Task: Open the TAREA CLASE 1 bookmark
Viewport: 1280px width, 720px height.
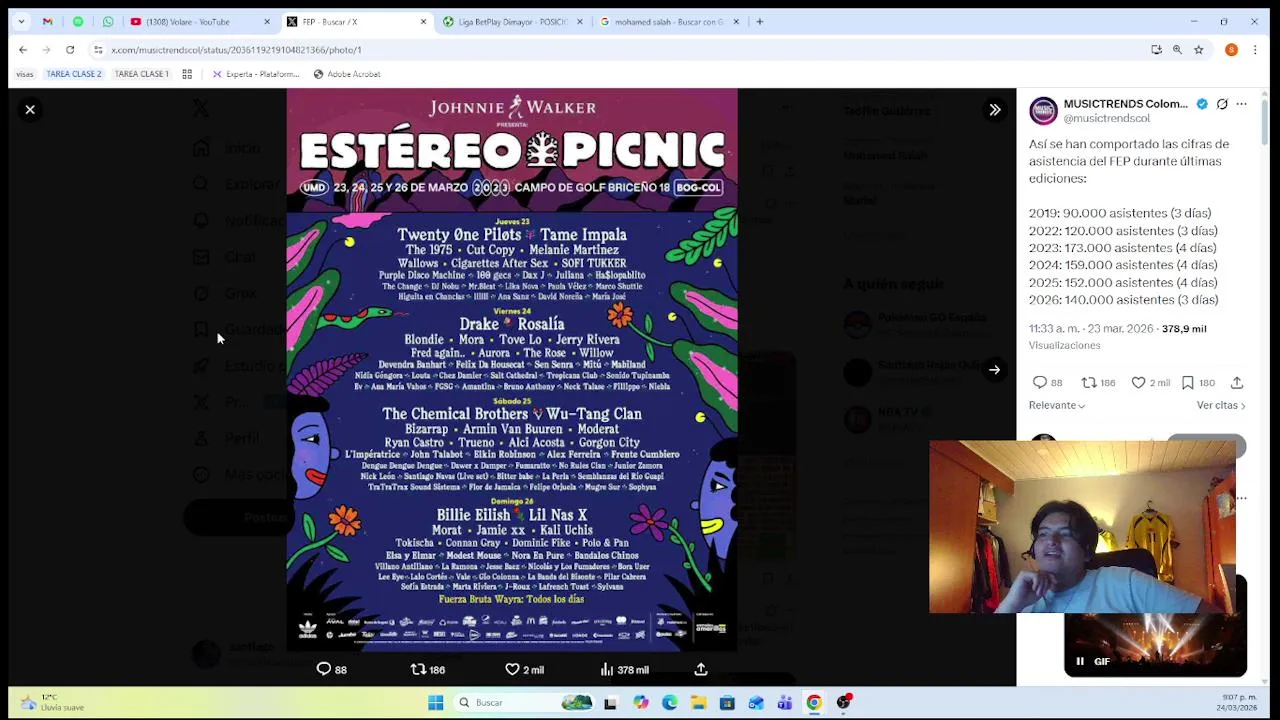Action: [x=141, y=74]
